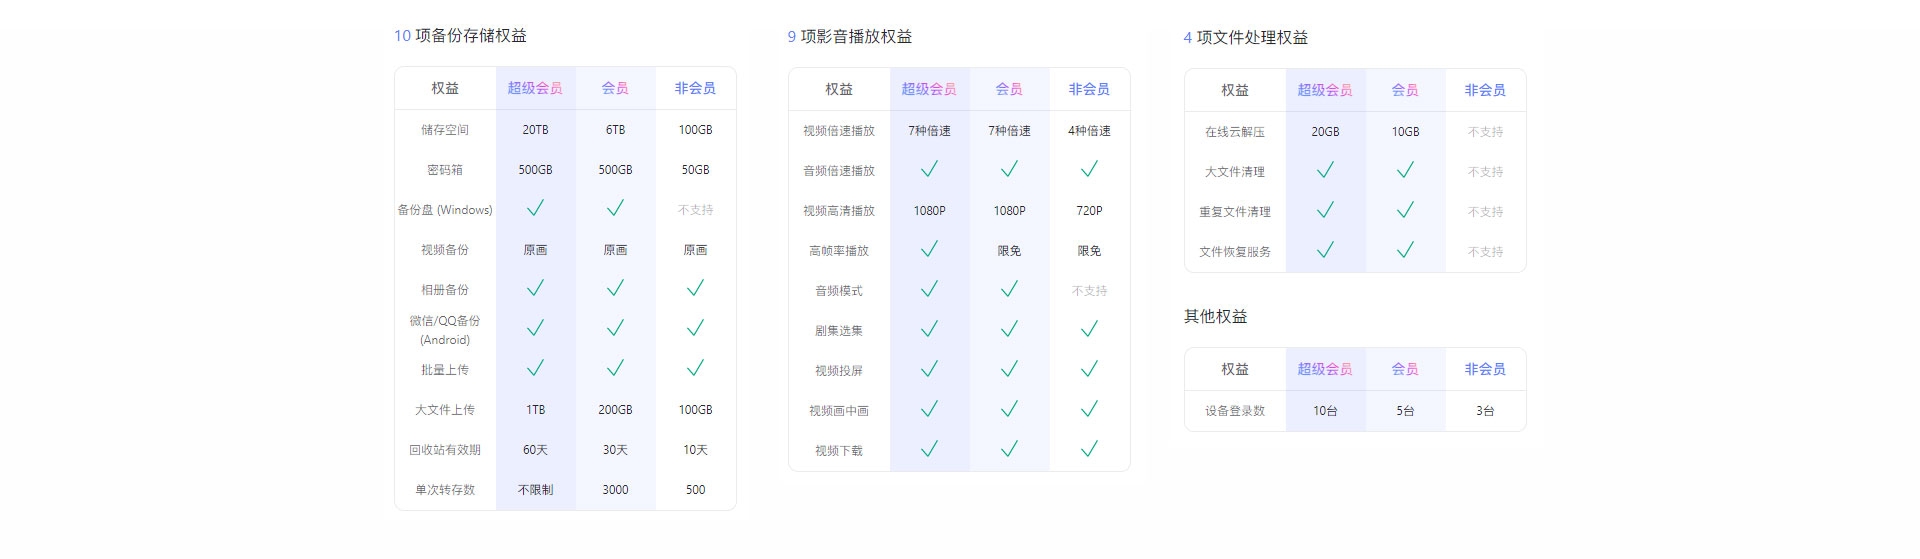Viewport: 1920px width, 559px height.
Task: Click 非会员 checkmark in 相册备份 row
Action: pyautogui.click(x=695, y=288)
